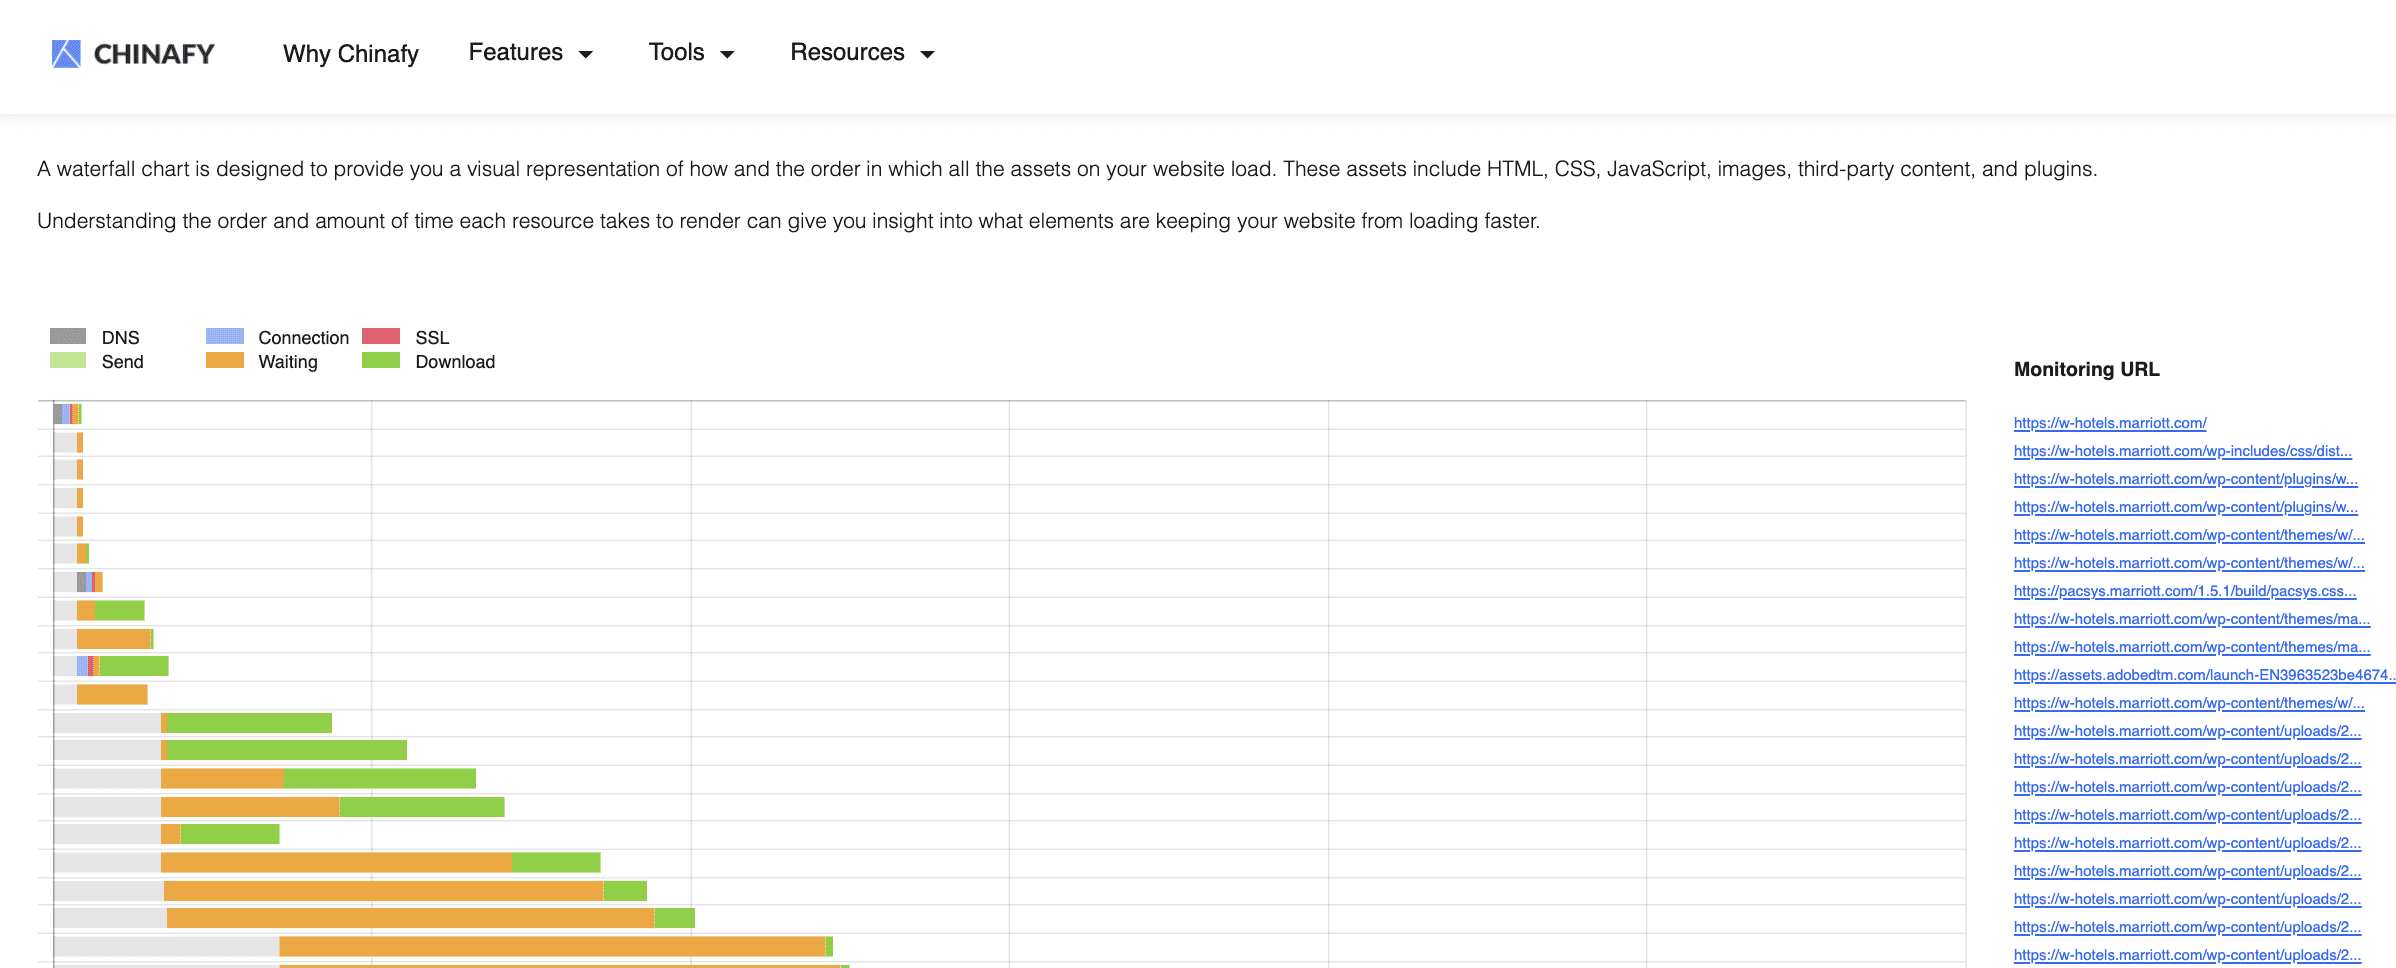This screenshot has width=2396, height=968.
Task: Open the pacsys.marriott.com CSS URL link
Action: click(2185, 591)
